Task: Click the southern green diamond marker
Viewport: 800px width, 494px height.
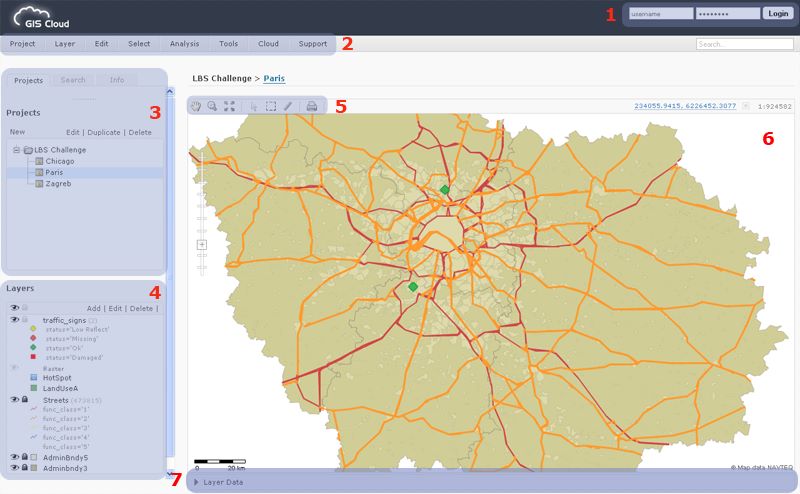Action: tap(413, 287)
